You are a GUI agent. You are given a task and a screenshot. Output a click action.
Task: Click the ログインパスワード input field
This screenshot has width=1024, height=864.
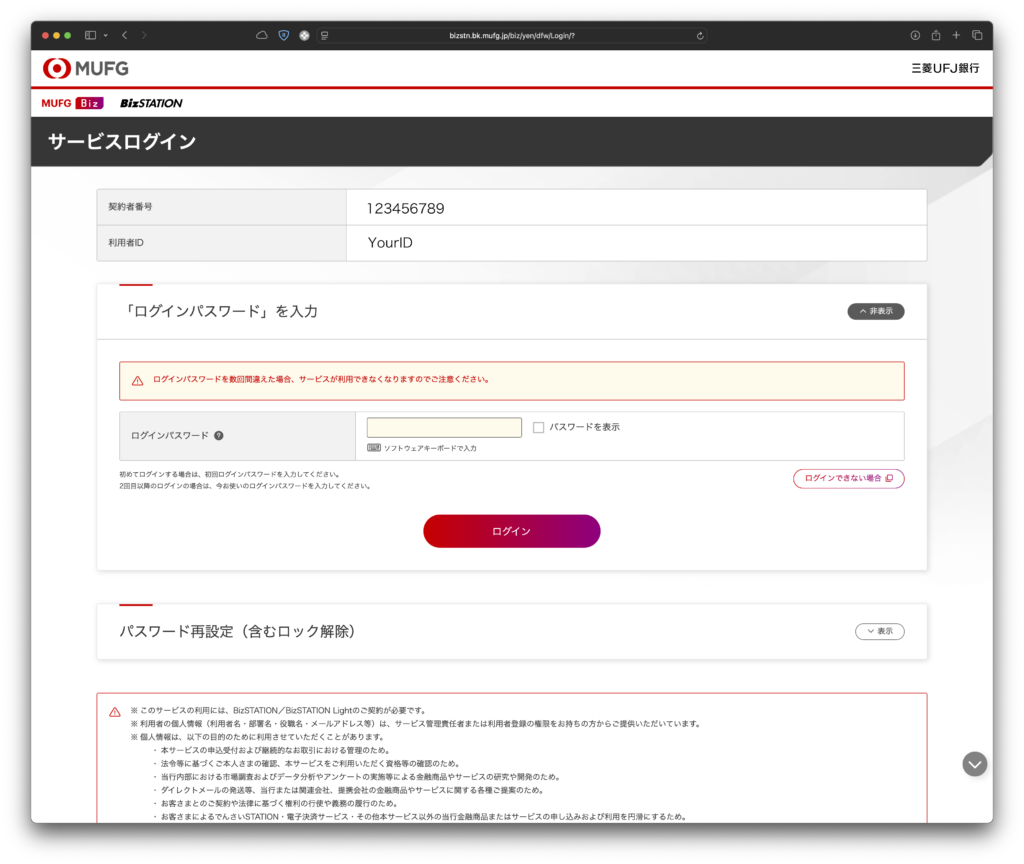(x=444, y=427)
